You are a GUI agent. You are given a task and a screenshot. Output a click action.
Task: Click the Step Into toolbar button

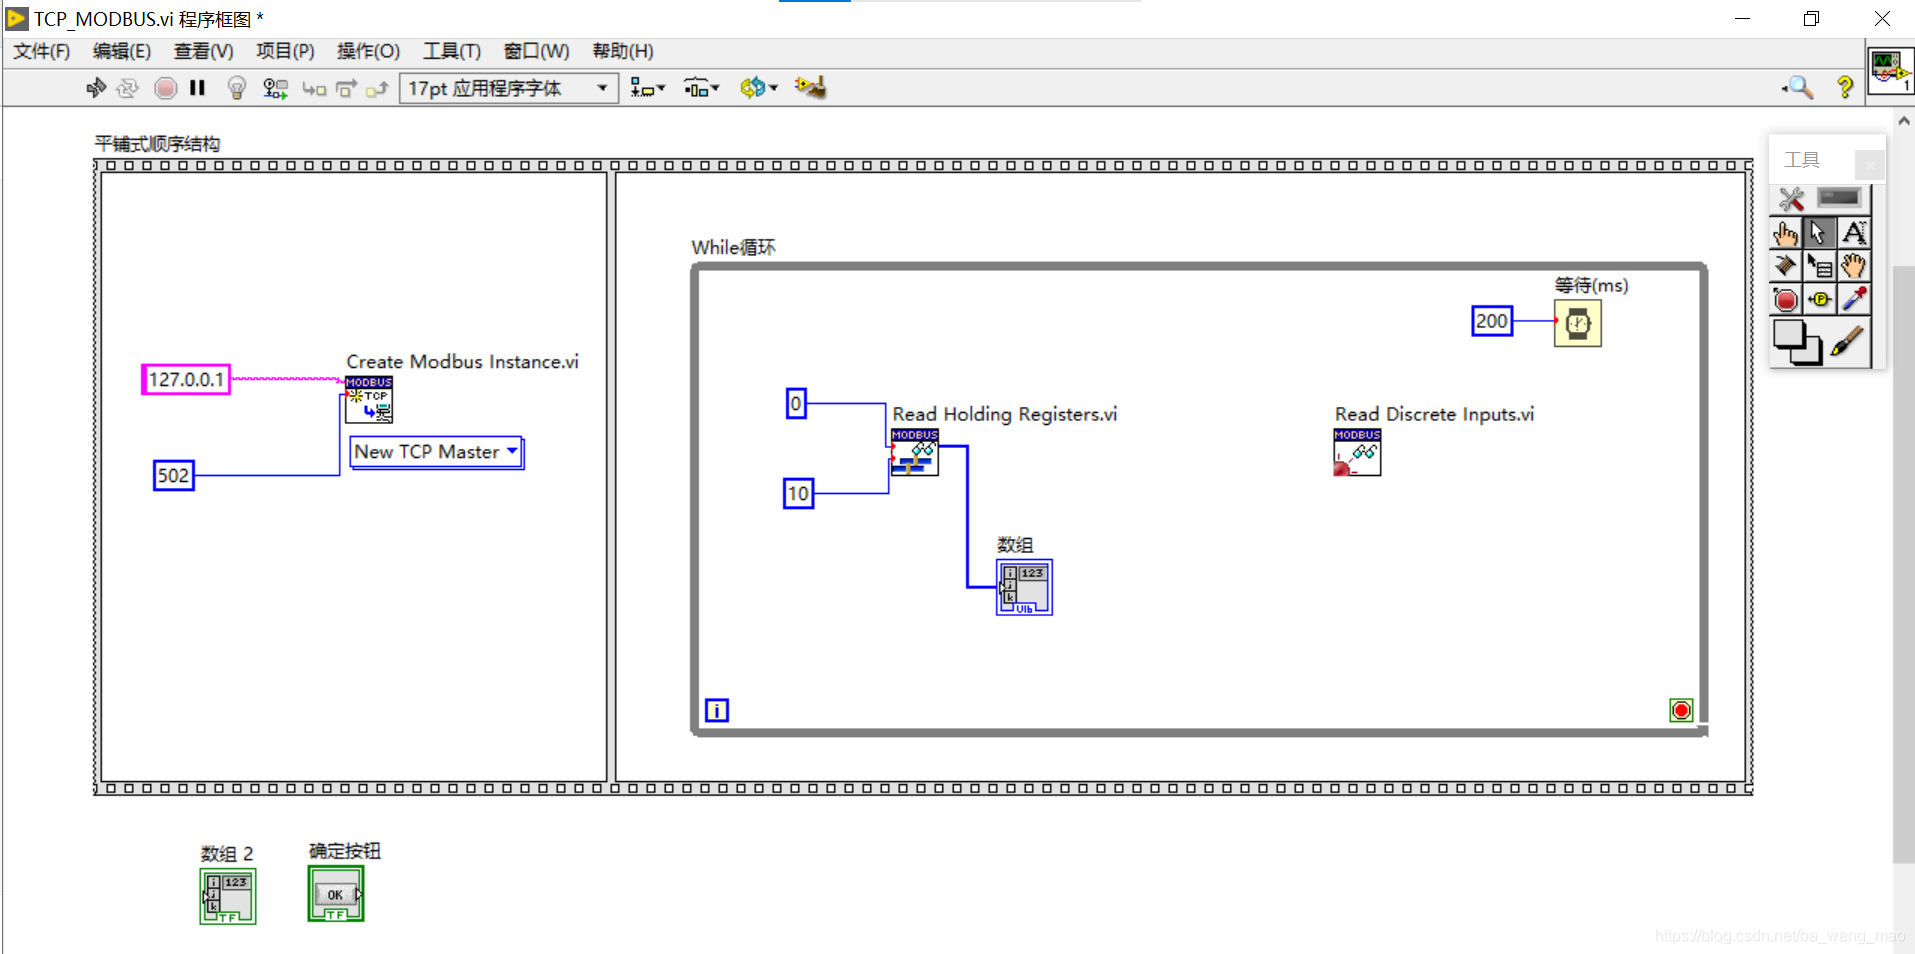pyautogui.click(x=314, y=88)
